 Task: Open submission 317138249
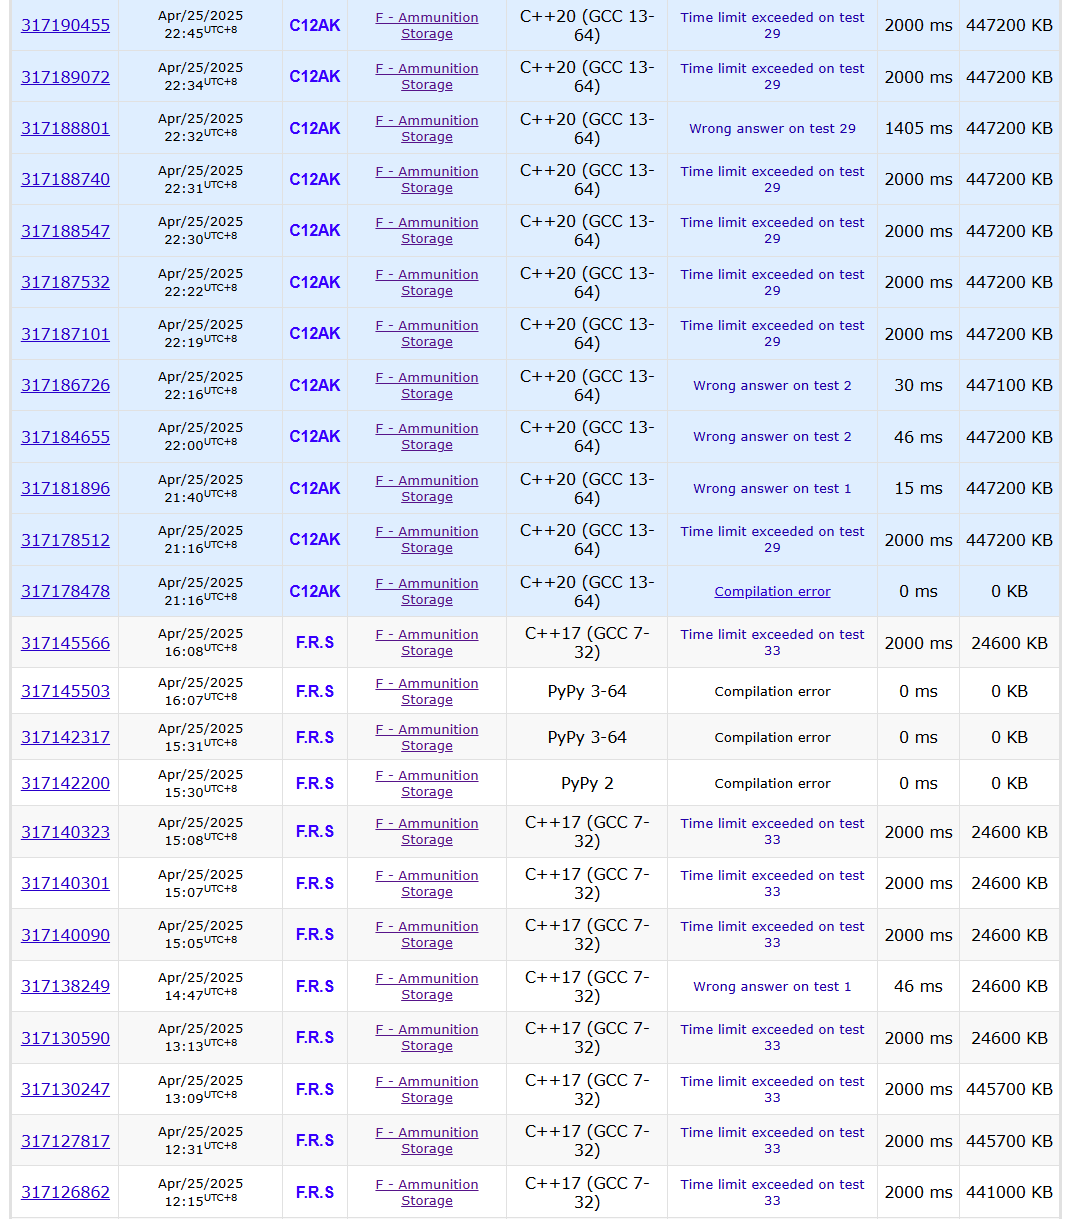pos(65,986)
